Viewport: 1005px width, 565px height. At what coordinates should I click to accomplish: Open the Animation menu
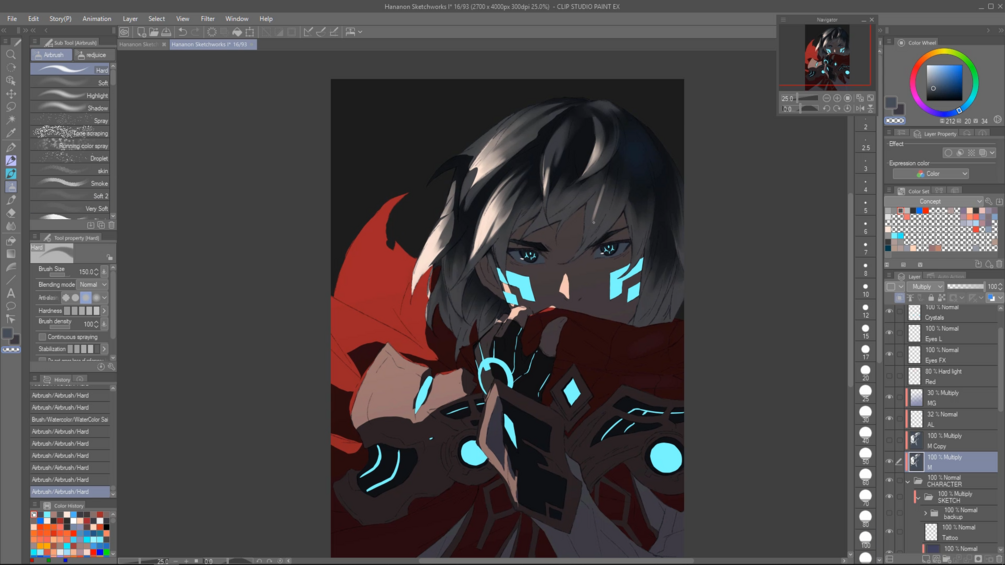[97, 19]
